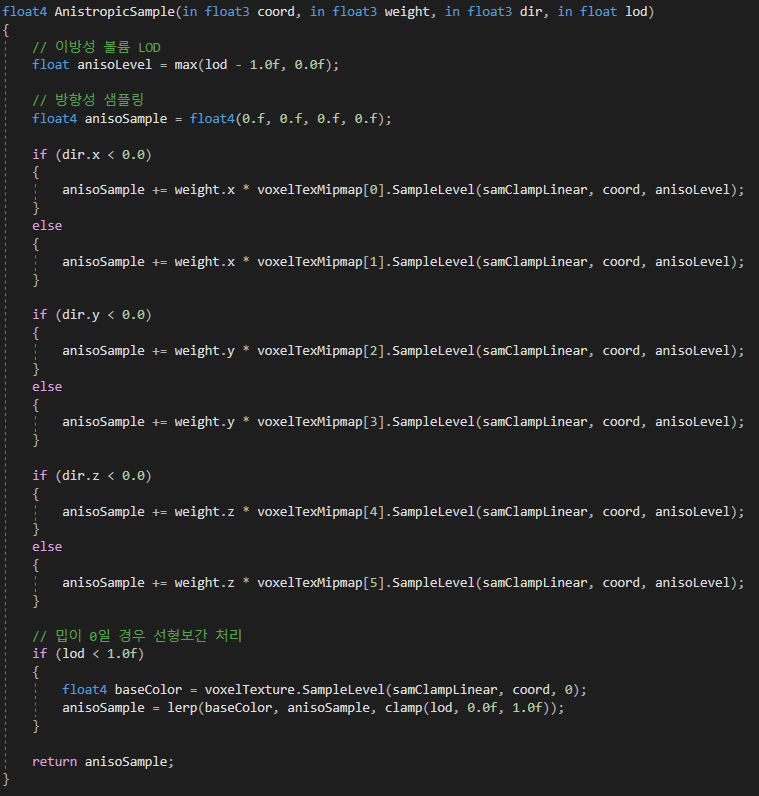This screenshot has height=796, width=759.
Task: Click the lerp(baseColor, anisoSample...) call
Action: 362,708
